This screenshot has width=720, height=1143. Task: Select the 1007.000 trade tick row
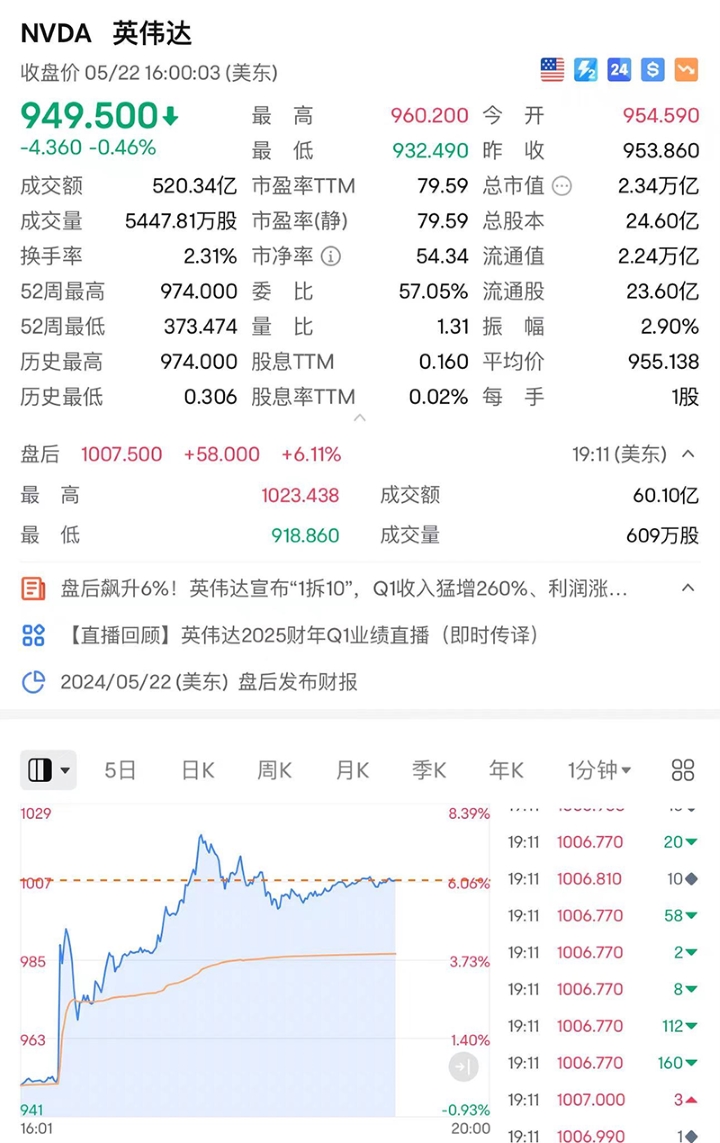[603, 1100]
